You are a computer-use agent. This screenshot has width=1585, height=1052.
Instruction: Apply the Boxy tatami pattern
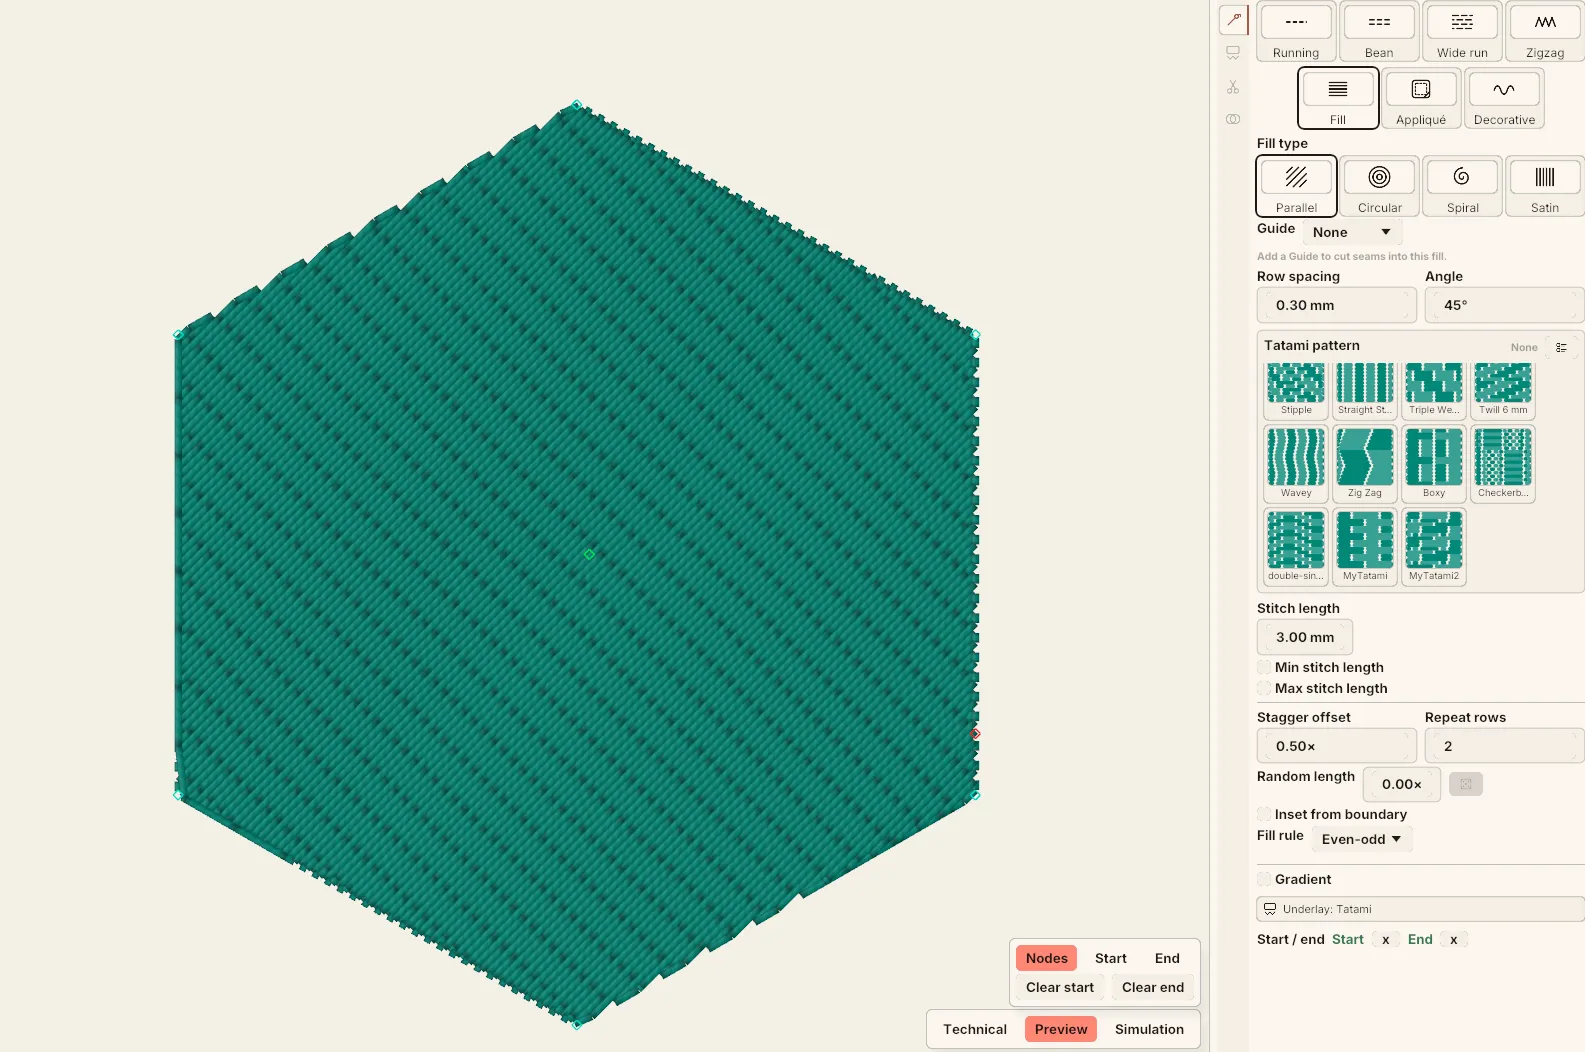tap(1434, 464)
